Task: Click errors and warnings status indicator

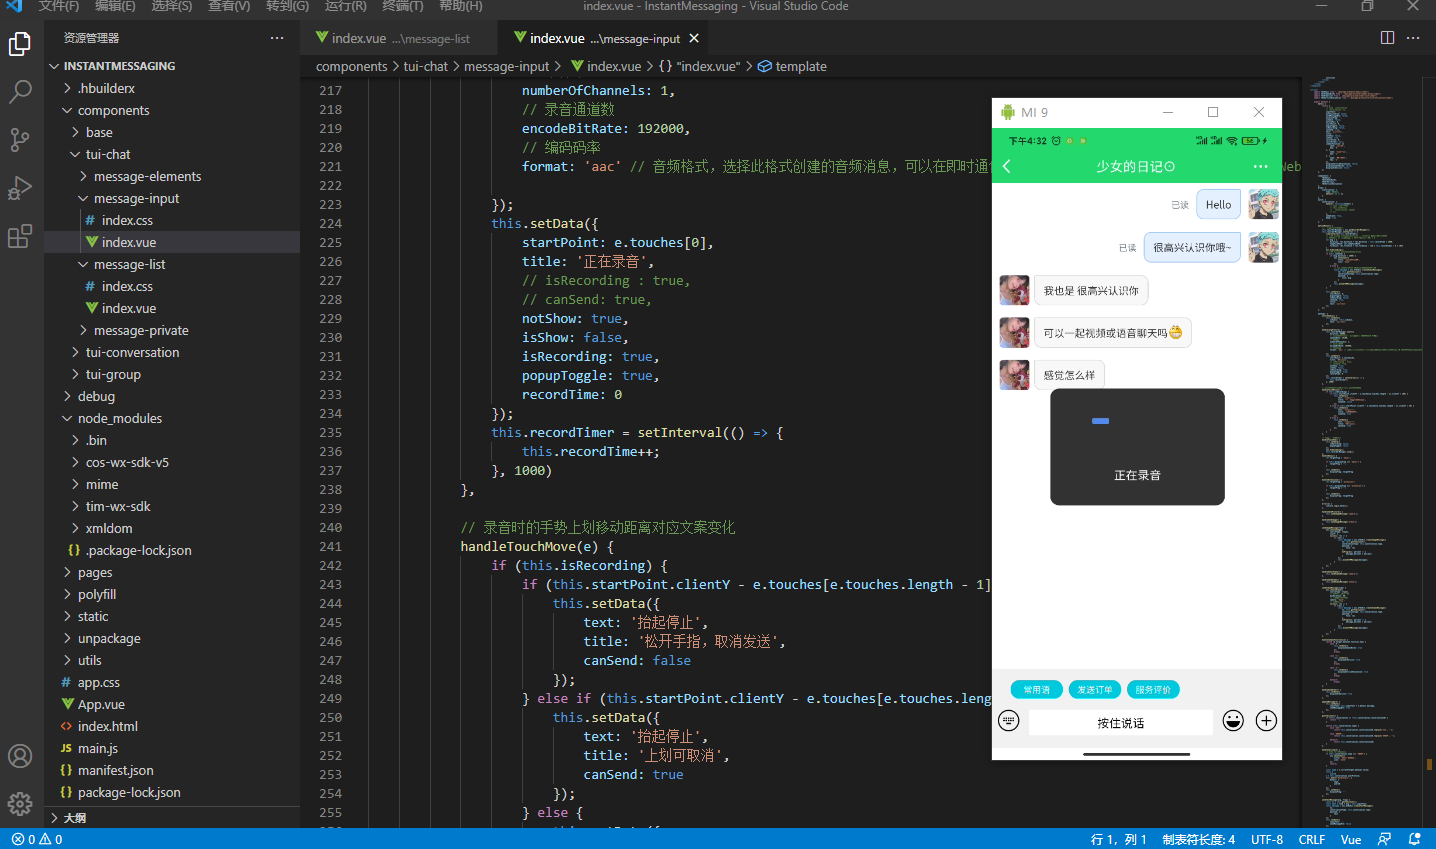Action: (x=37, y=839)
